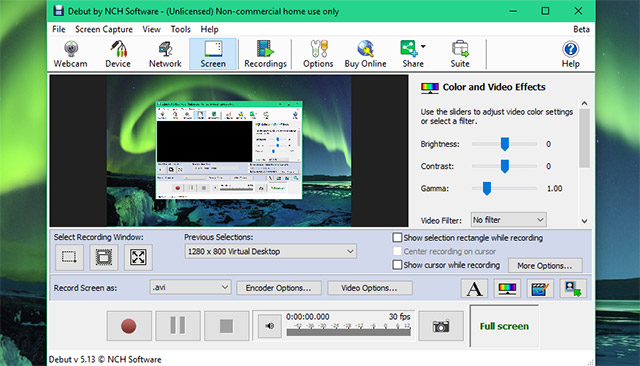This screenshot has width=640, height=366.
Task: Click the effects panel scroll-up arrow
Action: (584, 103)
